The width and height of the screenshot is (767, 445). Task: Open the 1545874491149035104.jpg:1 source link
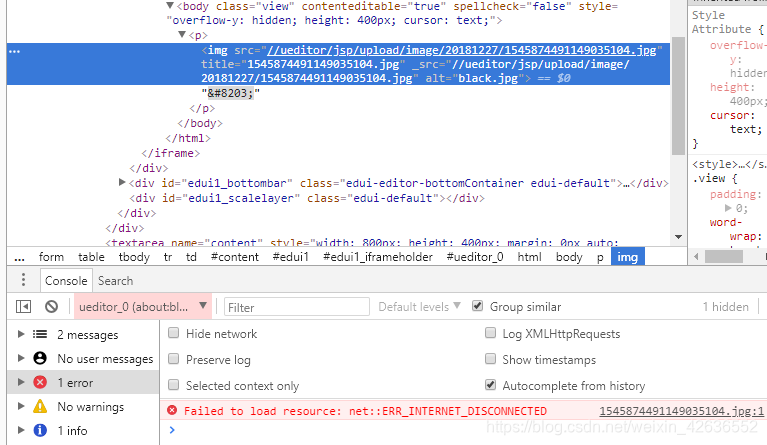[x=681, y=411]
